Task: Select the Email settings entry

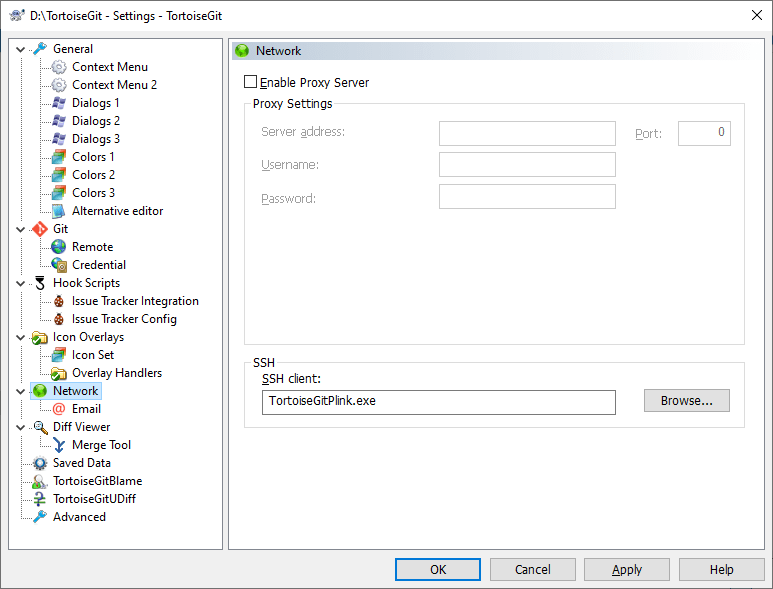Action: click(x=86, y=409)
